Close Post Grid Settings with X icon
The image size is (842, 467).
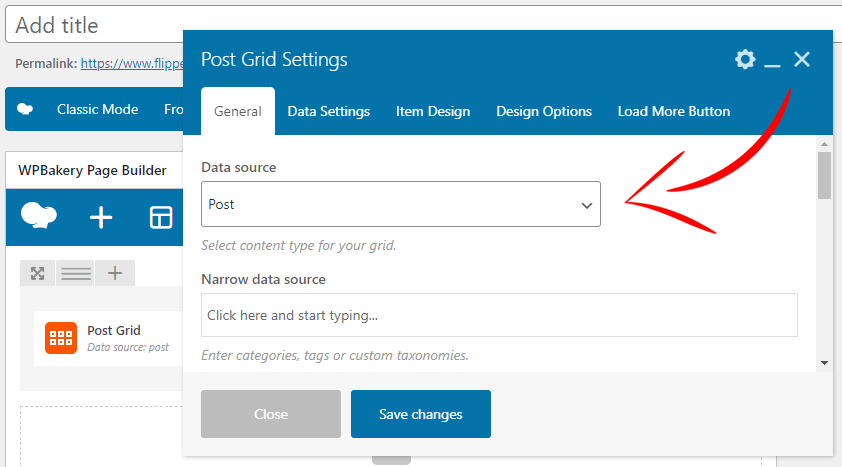[802, 59]
